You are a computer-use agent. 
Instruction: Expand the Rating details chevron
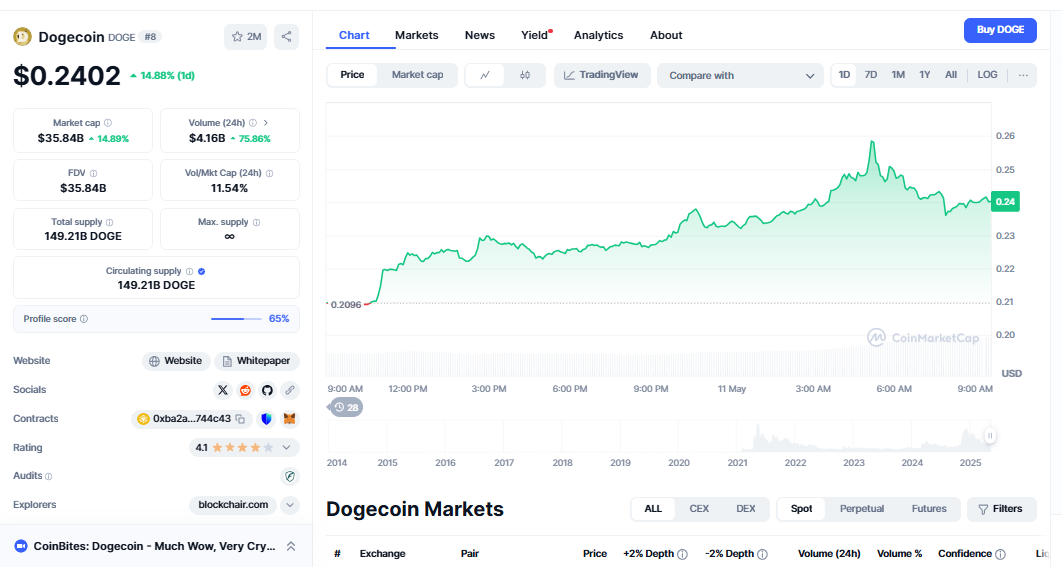pos(286,448)
